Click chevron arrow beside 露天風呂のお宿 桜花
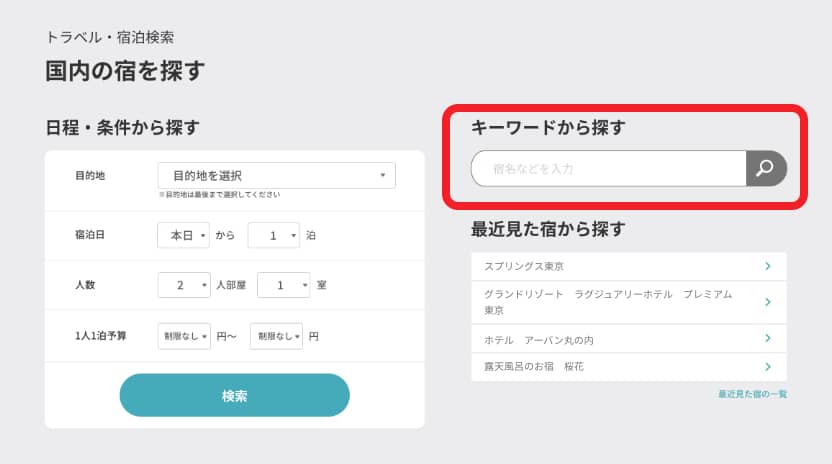This screenshot has height=464, width=832. [767, 367]
